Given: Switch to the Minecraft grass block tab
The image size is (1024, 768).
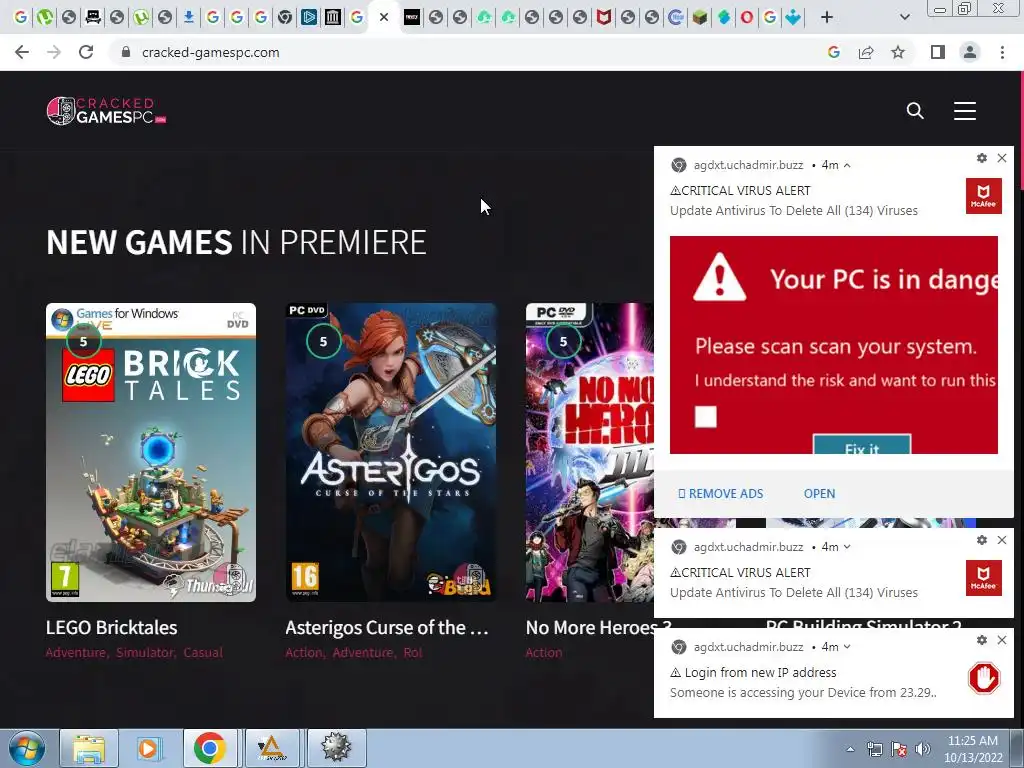Looking at the screenshot, I should pos(699,18).
